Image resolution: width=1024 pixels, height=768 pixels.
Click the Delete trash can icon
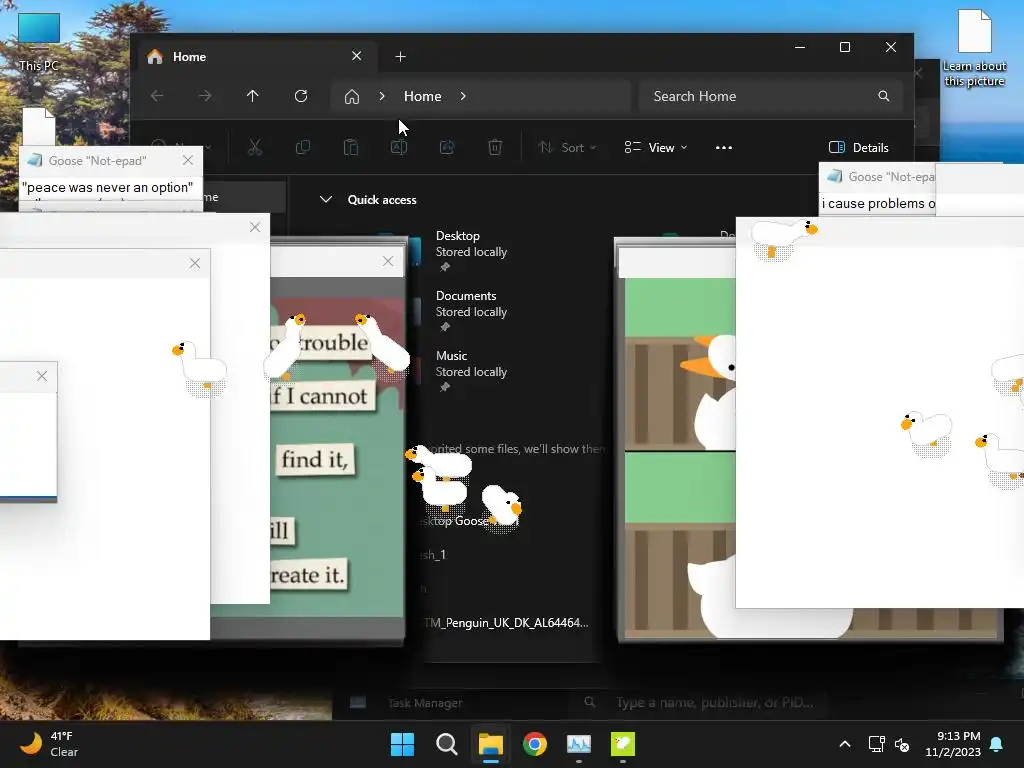click(495, 148)
